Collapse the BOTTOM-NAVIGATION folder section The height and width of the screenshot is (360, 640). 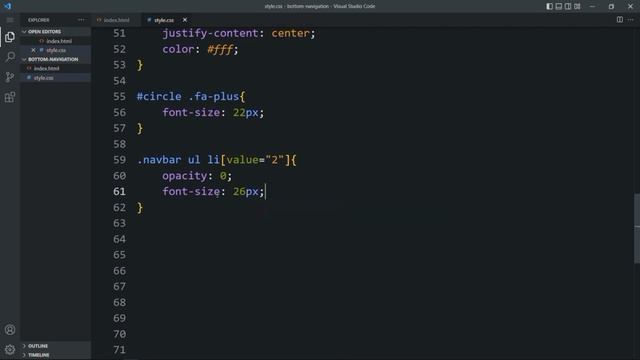(x=56, y=59)
